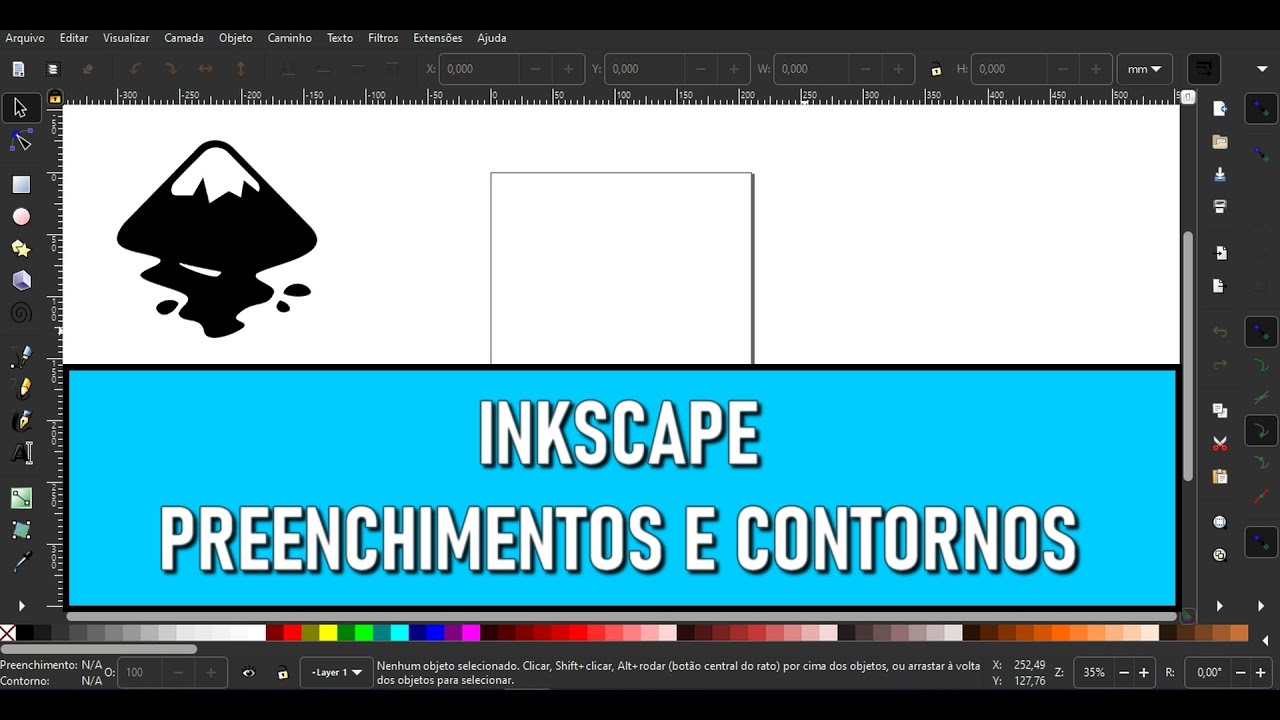Toggle the width-height ratio lock
Screen dimensions: 1280x720
coord(936,69)
